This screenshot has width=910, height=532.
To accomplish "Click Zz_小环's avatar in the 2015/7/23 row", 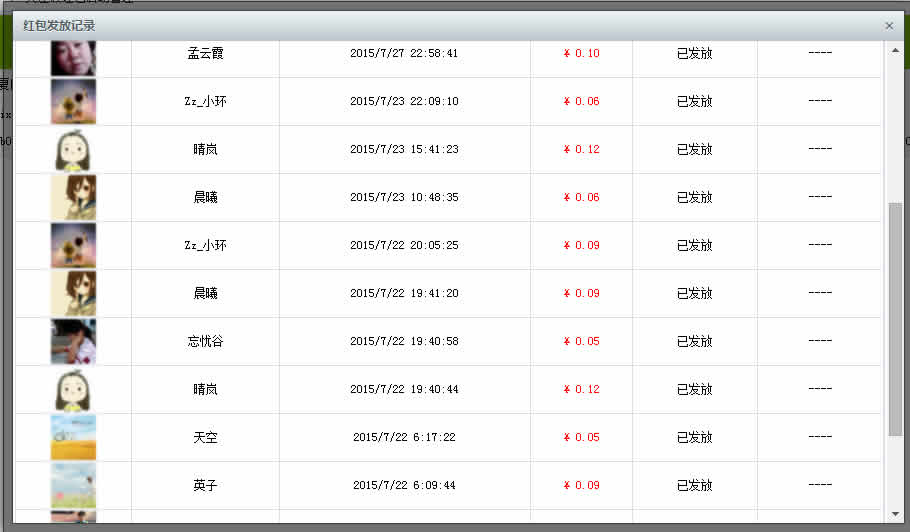I will click(x=73, y=101).
